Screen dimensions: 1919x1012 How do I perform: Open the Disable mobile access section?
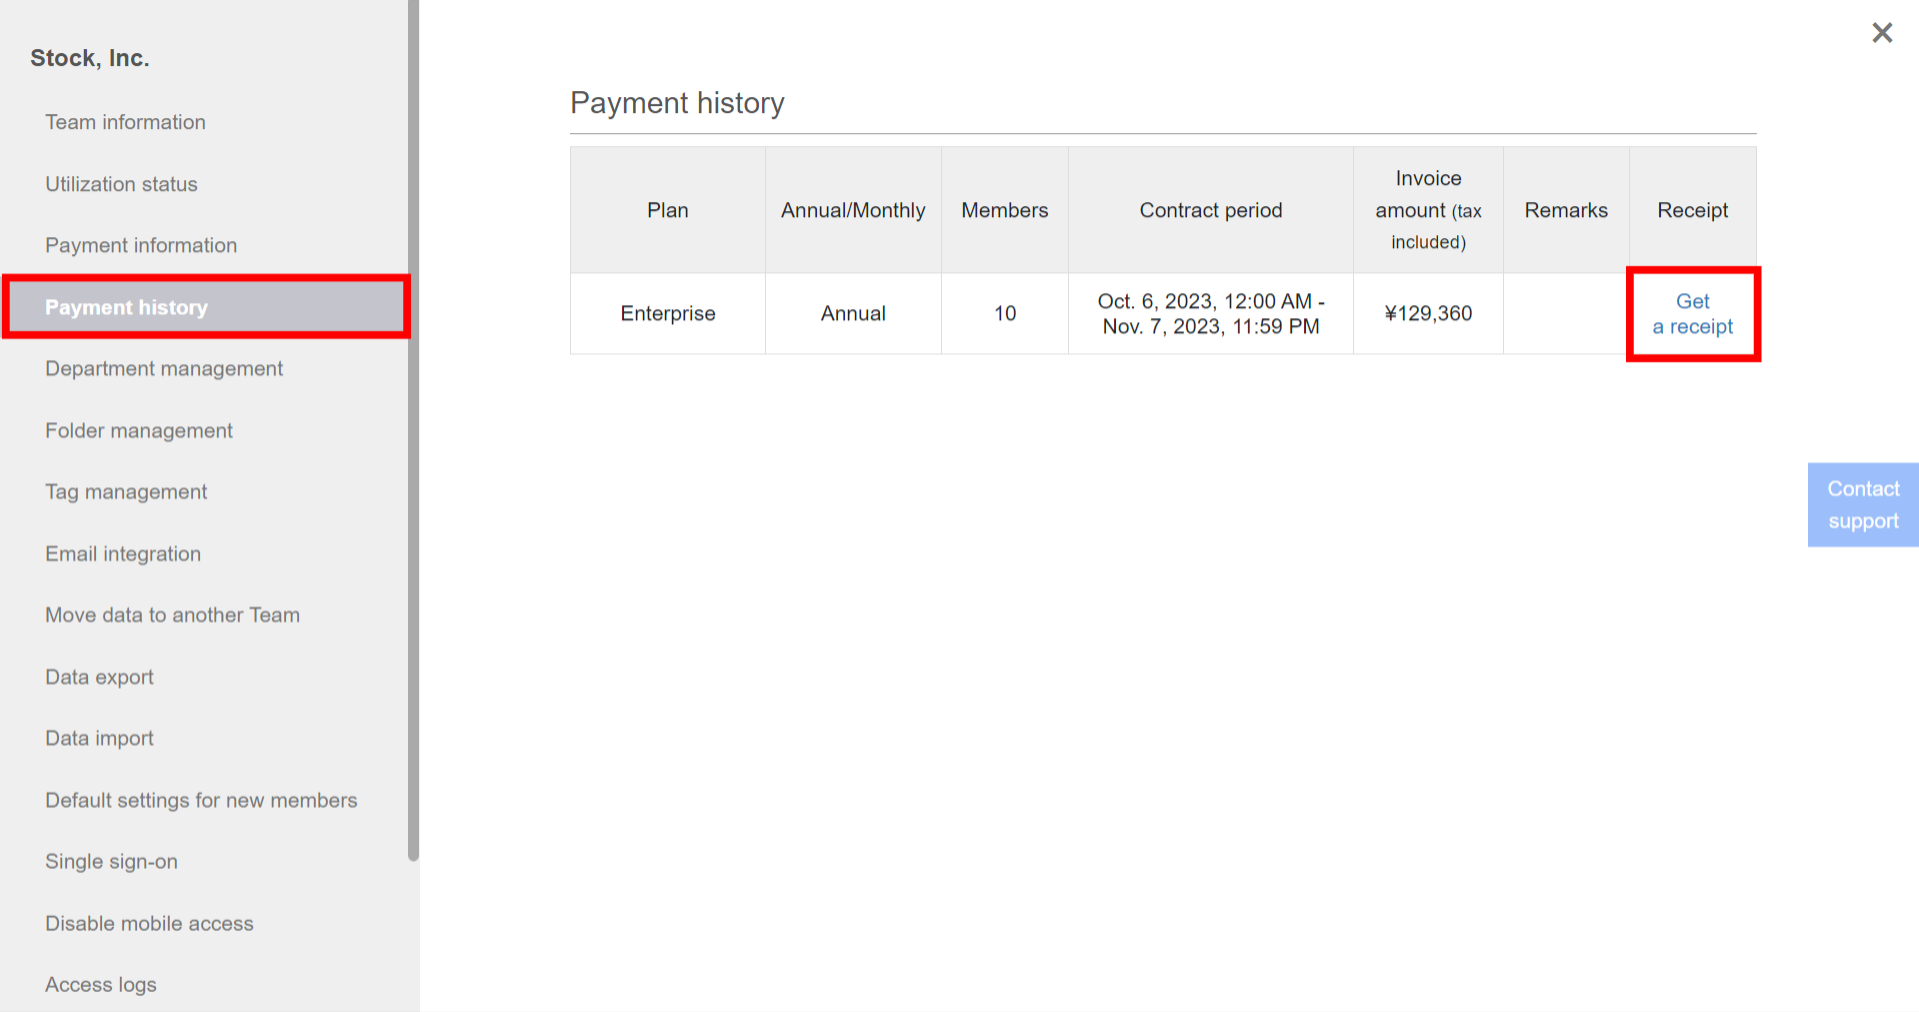[148, 923]
